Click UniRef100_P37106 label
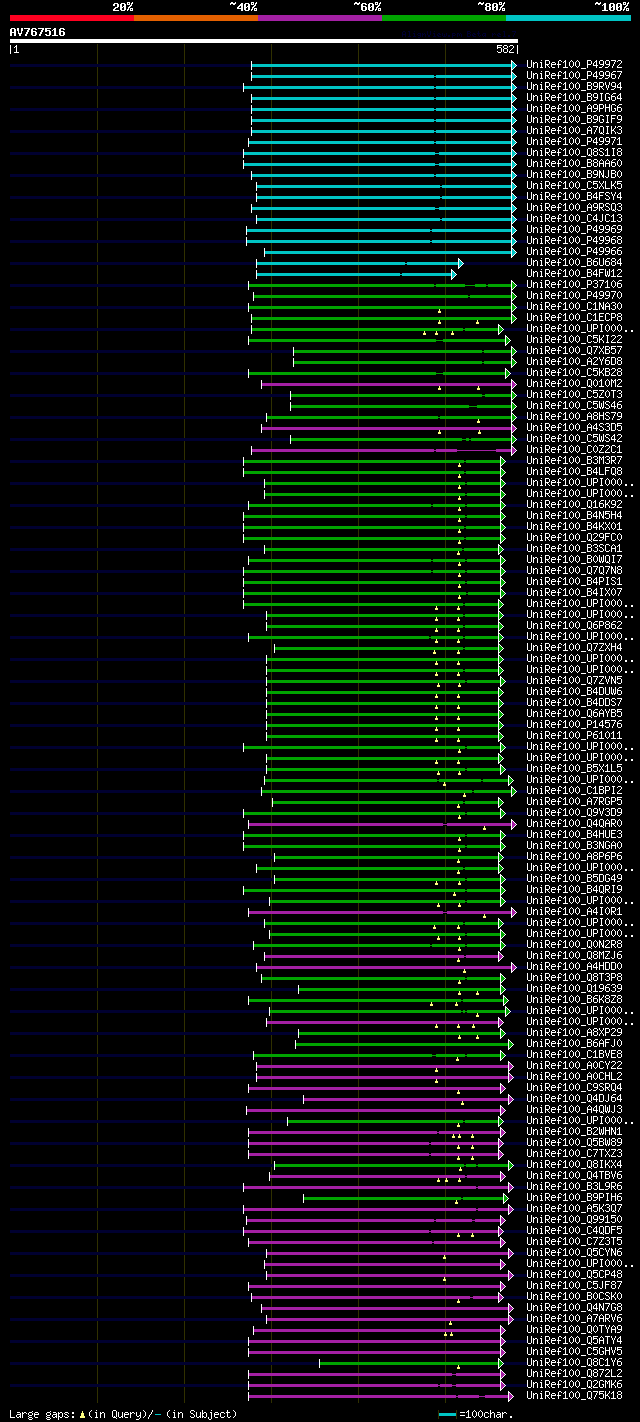This screenshot has height=1422, width=640. pos(574,284)
